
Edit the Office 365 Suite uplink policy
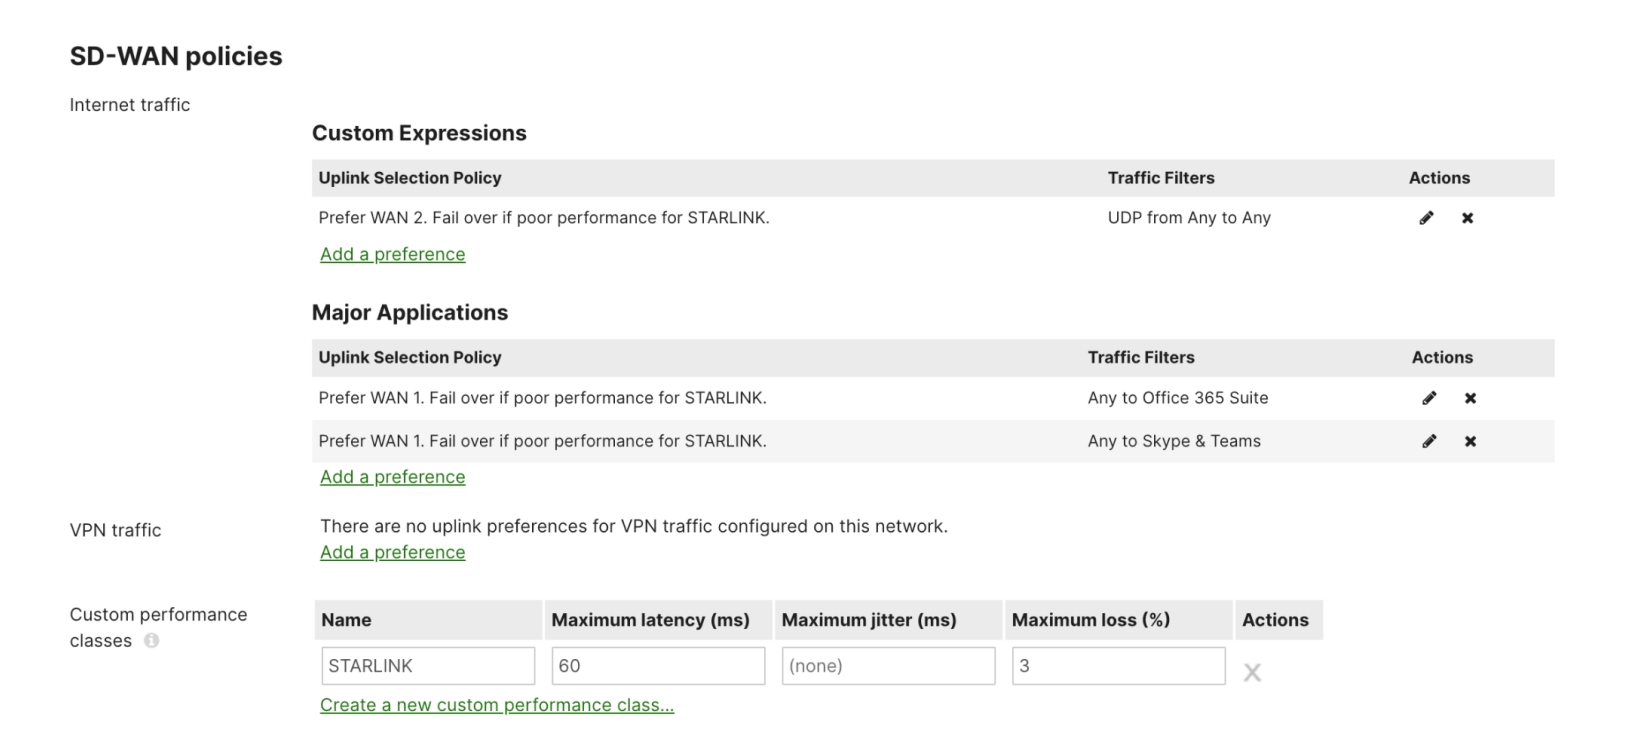click(x=1430, y=397)
